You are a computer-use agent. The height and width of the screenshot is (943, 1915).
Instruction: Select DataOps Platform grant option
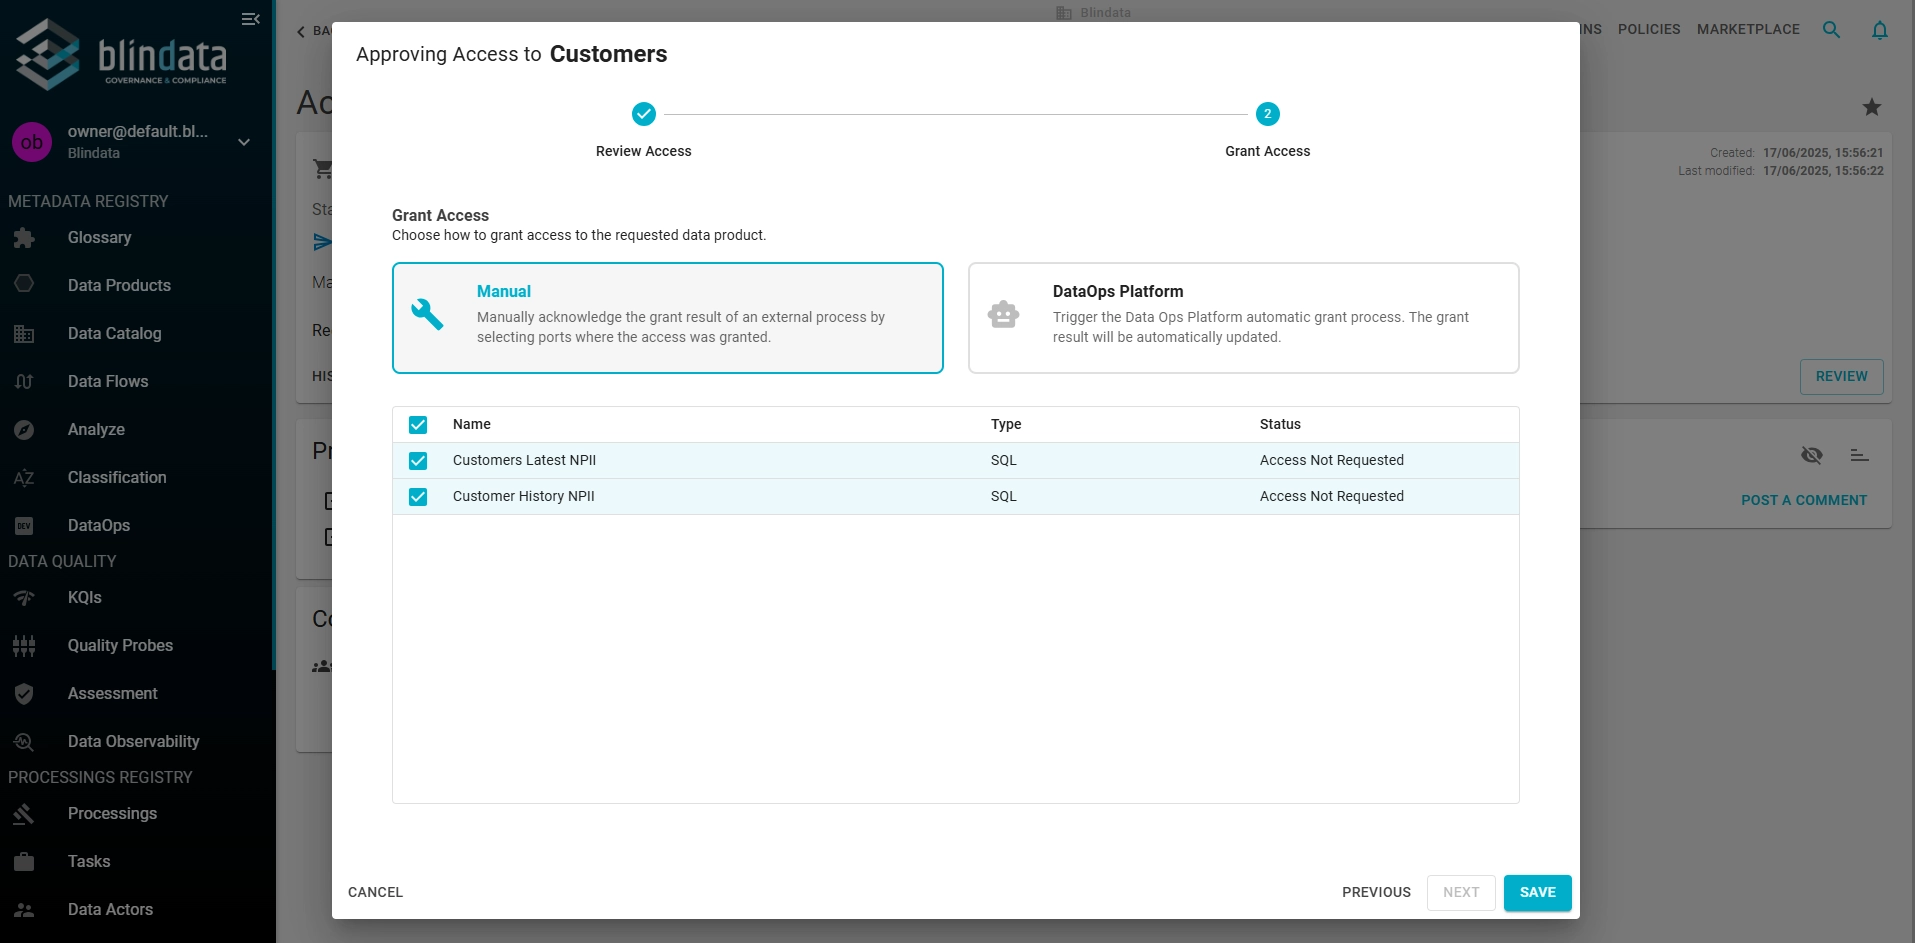1244,318
